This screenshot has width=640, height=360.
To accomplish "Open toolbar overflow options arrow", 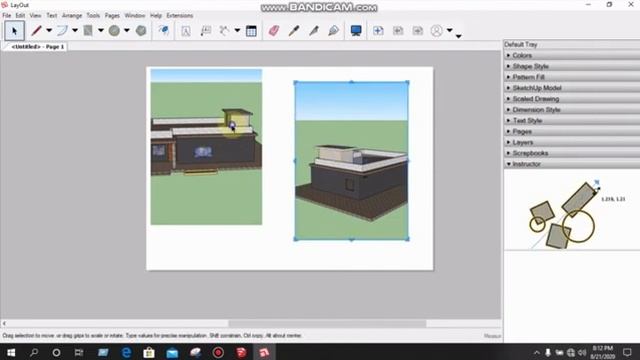I will click(x=459, y=36).
